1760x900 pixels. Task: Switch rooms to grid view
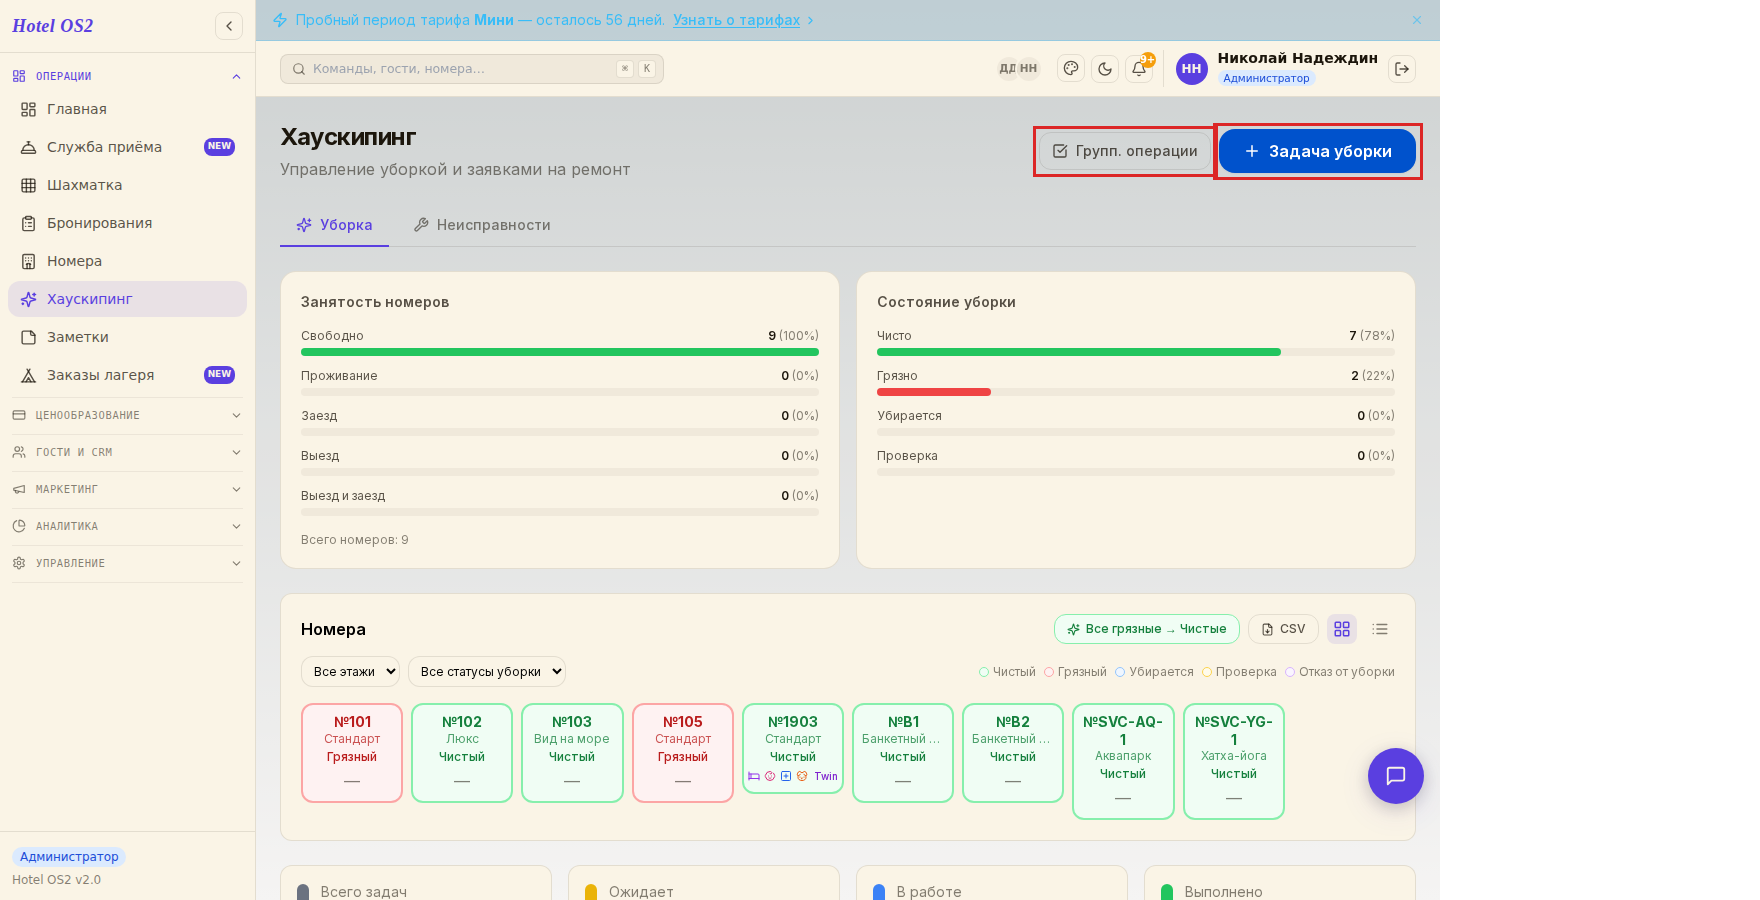[1342, 629]
